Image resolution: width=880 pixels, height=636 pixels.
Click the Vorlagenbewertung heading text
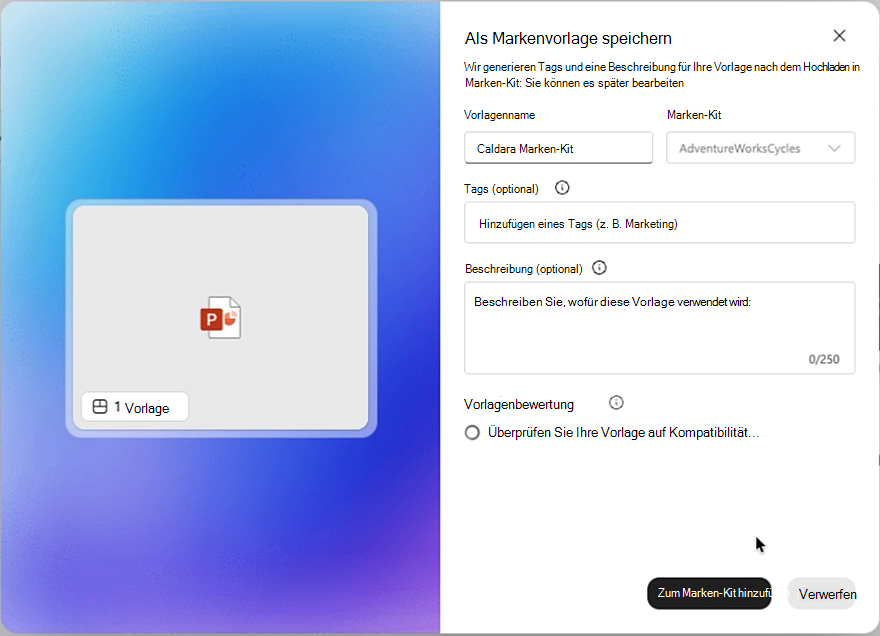click(519, 404)
